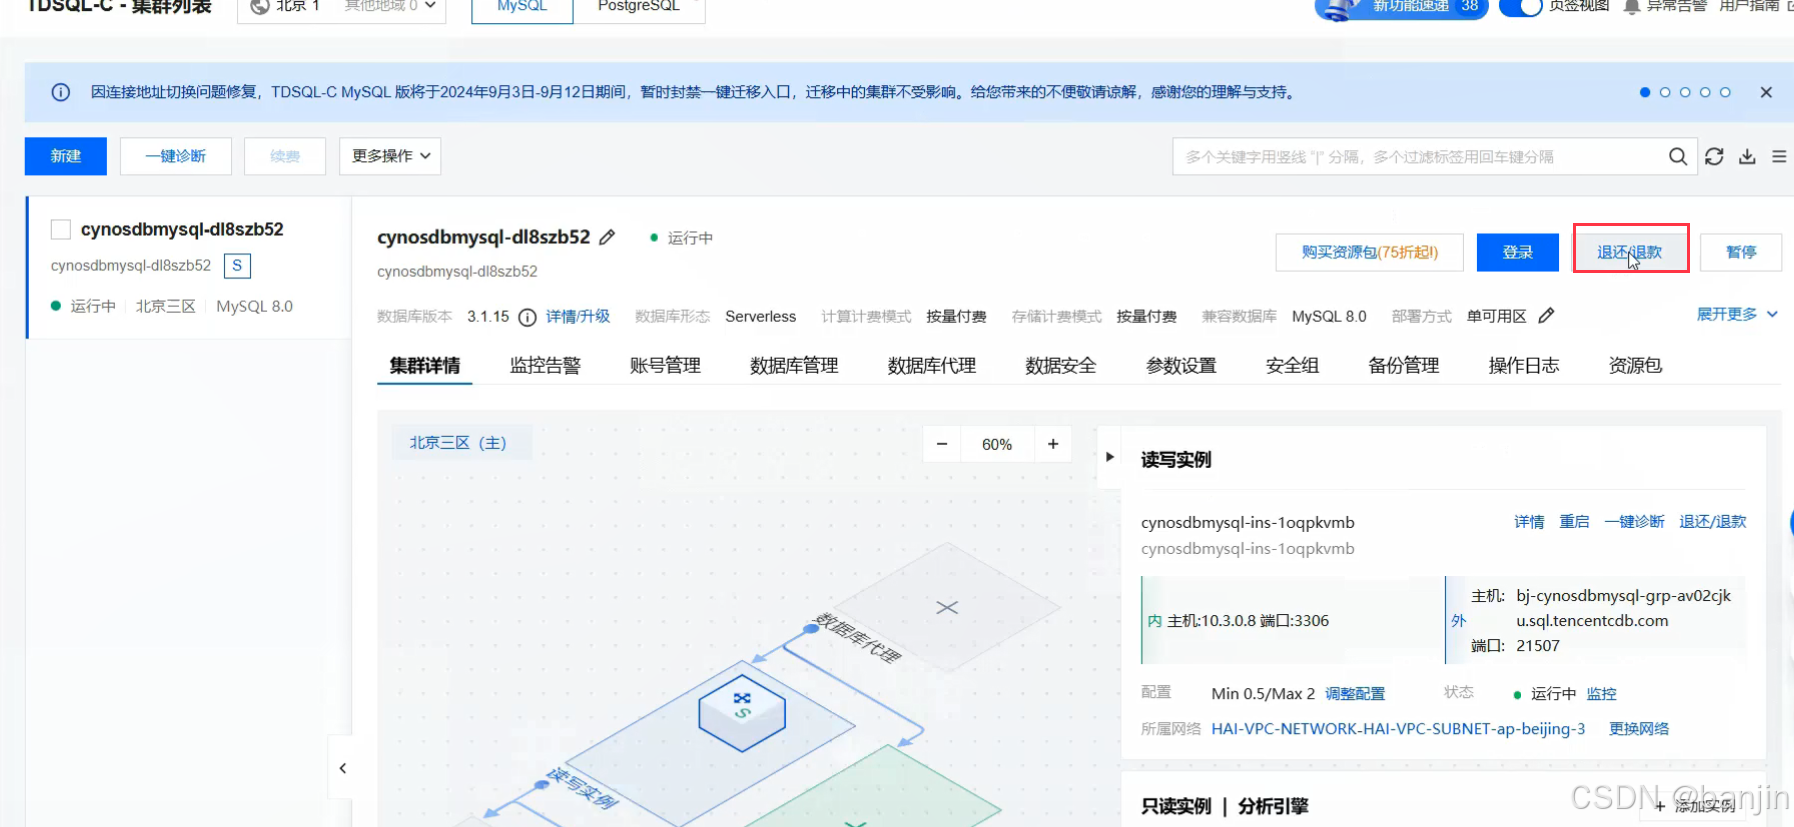The width and height of the screenshot is (1794, 827).
Task: Click the info icon in the notice banner
Action: (61, 92)
